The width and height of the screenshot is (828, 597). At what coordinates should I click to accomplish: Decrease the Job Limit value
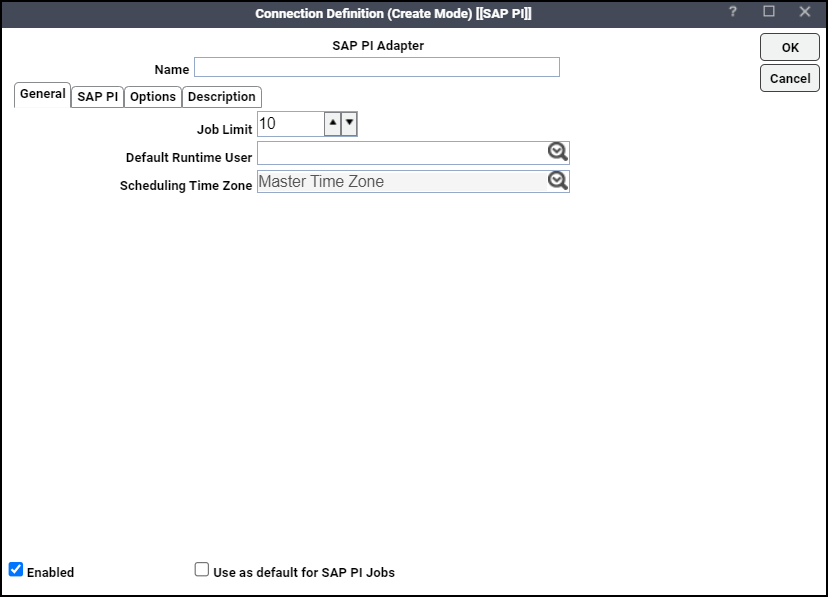point(349,124)
